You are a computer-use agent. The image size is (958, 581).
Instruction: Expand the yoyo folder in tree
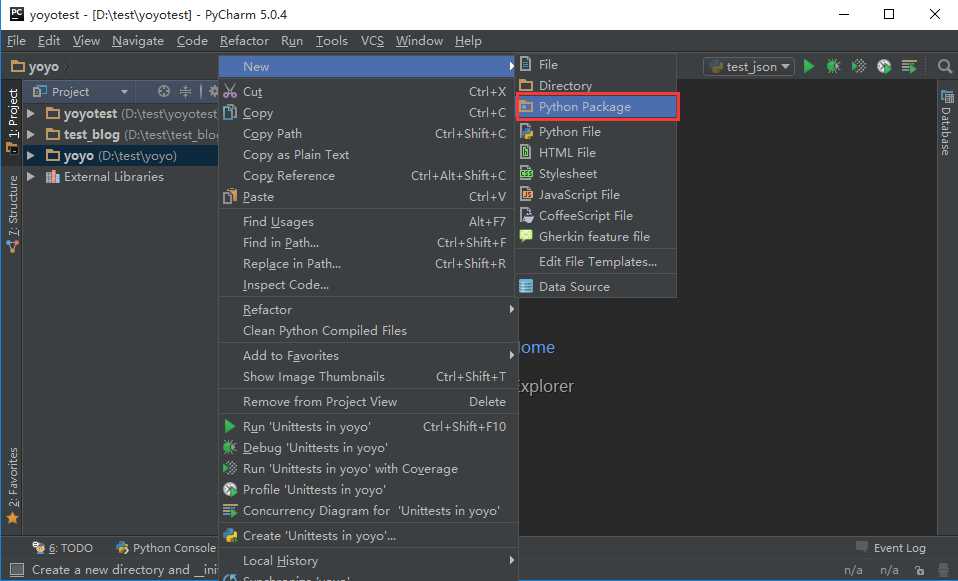(31, 155)
